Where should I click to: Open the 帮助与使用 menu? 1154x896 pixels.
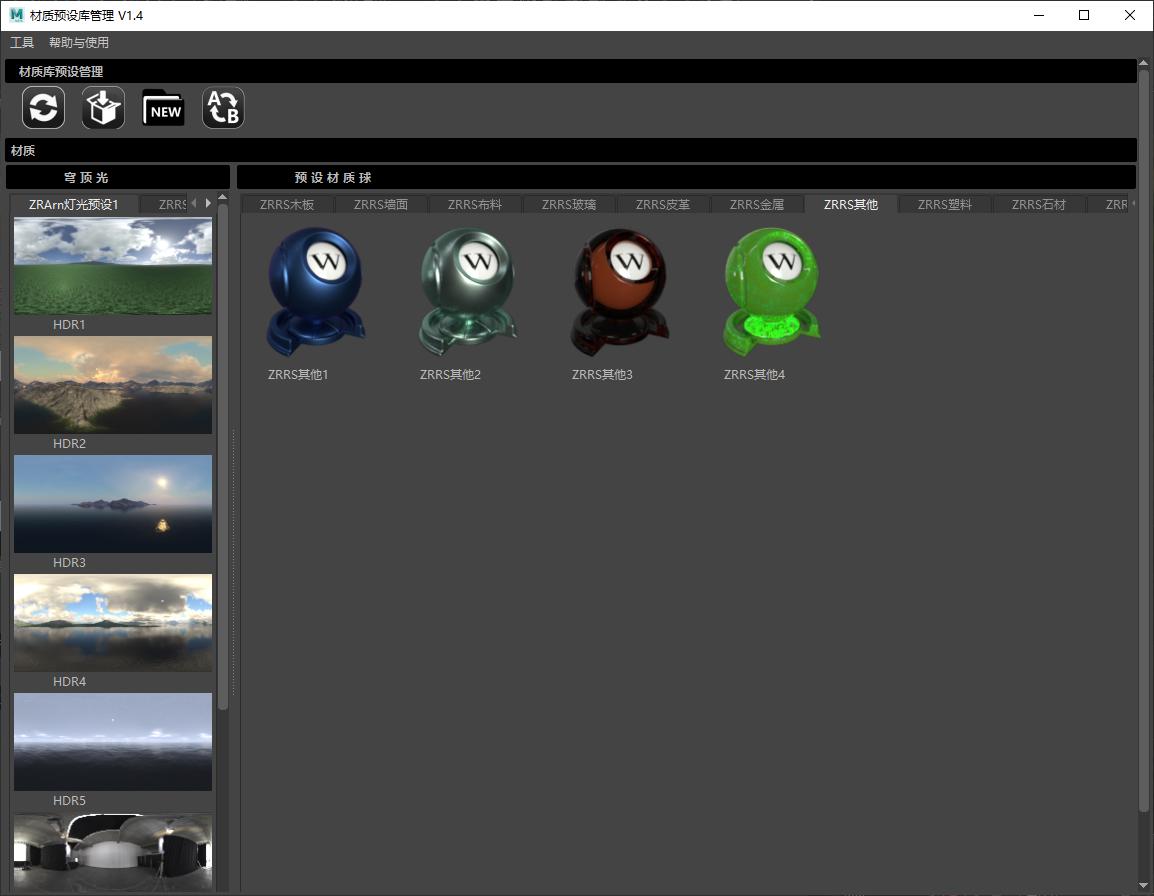click(x=79, y=43)
